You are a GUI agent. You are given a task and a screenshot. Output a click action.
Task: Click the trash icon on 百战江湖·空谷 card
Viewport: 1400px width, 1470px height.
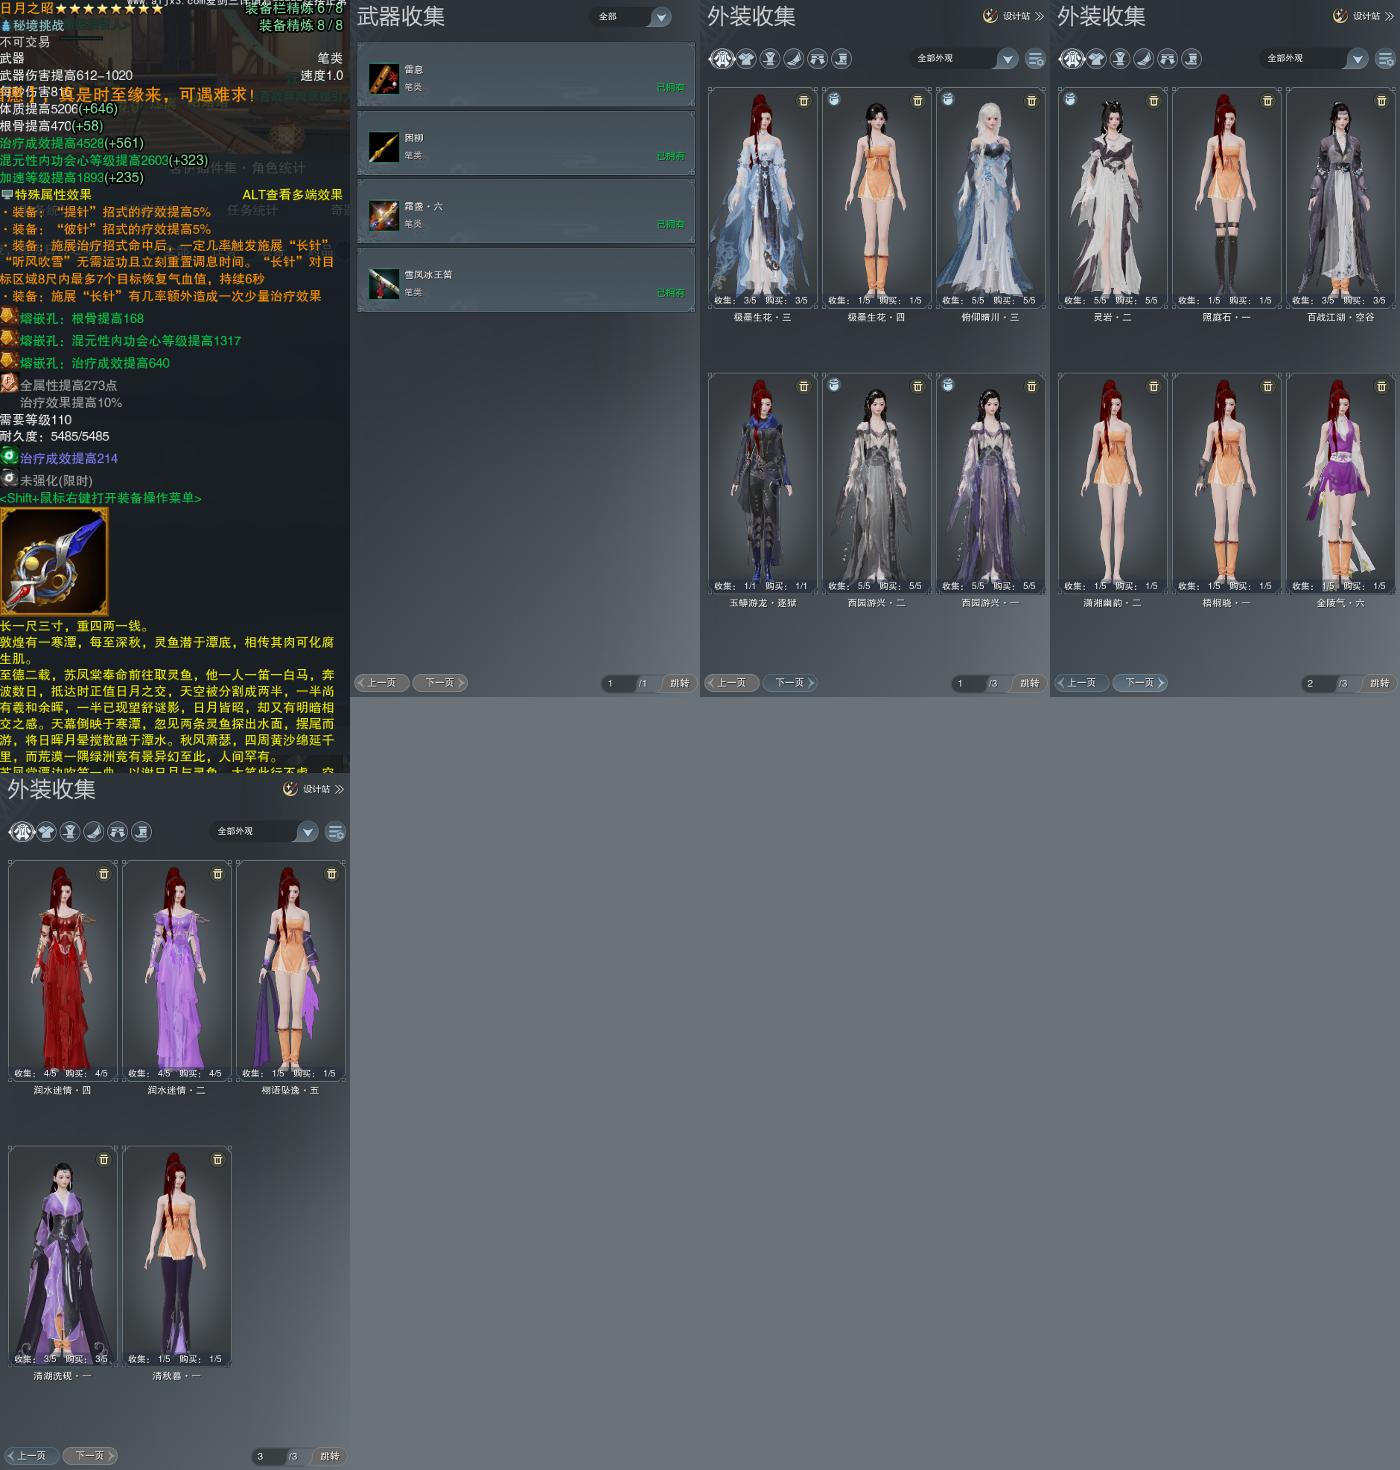[x=1382, y=101]
